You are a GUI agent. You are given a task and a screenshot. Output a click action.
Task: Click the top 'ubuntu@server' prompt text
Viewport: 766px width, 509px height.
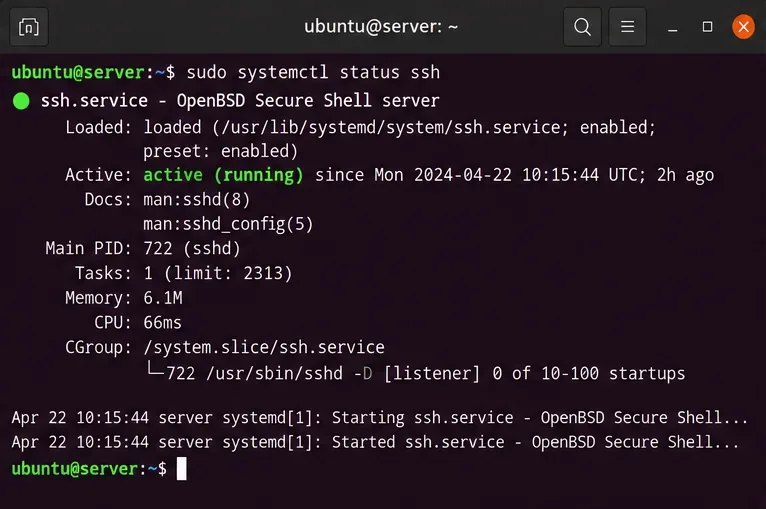click(x=78, y=72)
